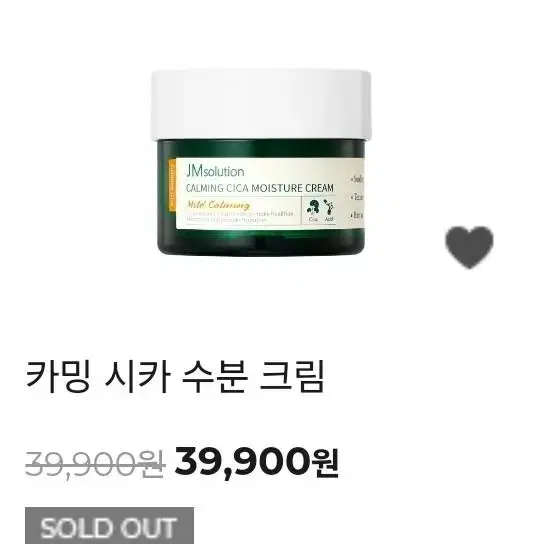Click the bulleted feature list on the label edge

point(357,197)
